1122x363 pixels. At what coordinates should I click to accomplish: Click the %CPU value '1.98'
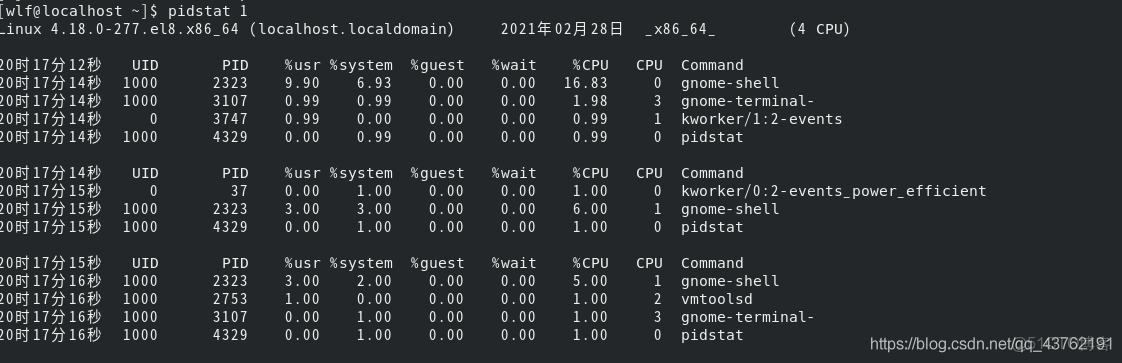coord(590,101)
